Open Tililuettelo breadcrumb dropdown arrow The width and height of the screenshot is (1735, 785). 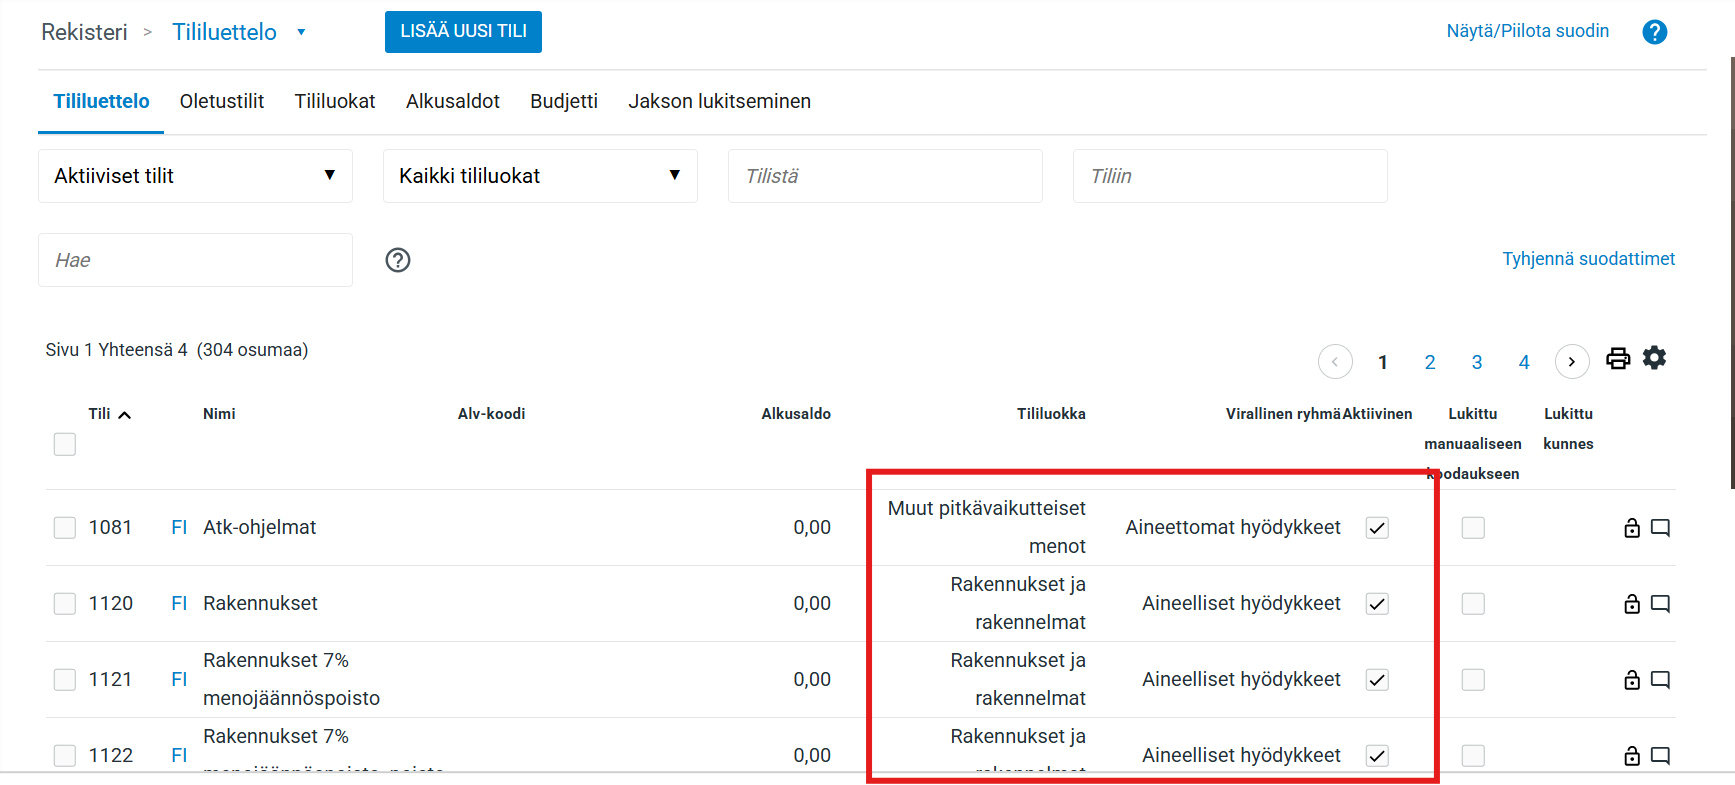click(301, 32)
